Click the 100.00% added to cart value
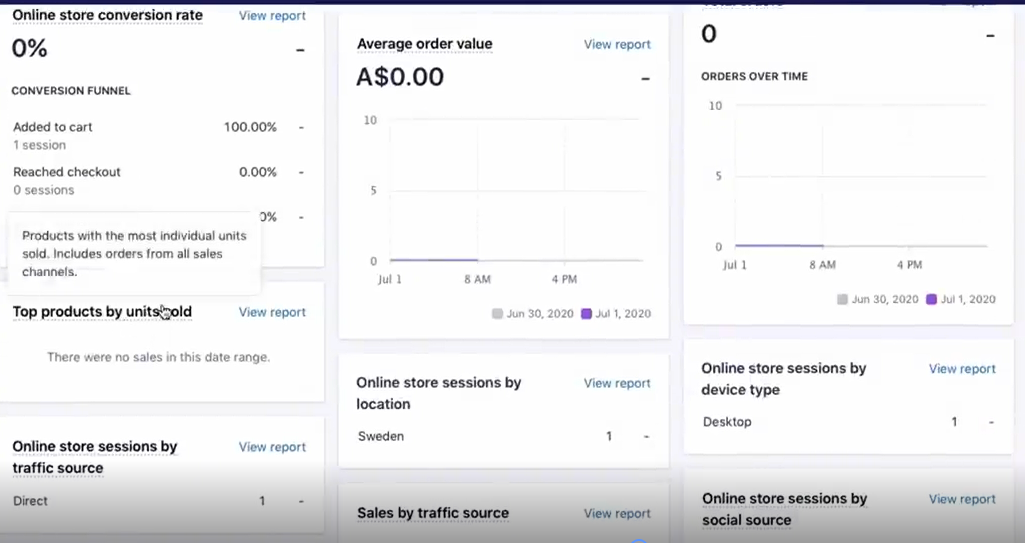1025x543 pixels. point(250,127)
